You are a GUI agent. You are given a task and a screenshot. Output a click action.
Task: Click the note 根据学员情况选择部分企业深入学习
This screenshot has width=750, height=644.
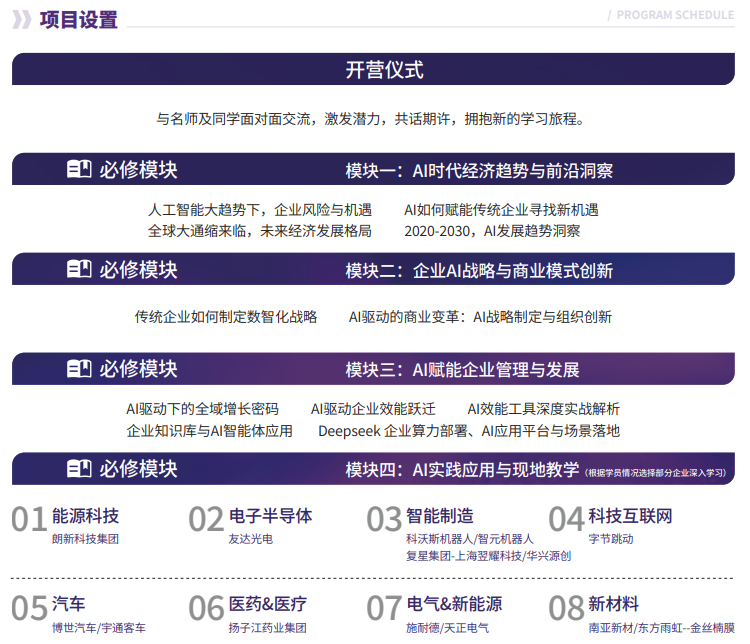655,473
